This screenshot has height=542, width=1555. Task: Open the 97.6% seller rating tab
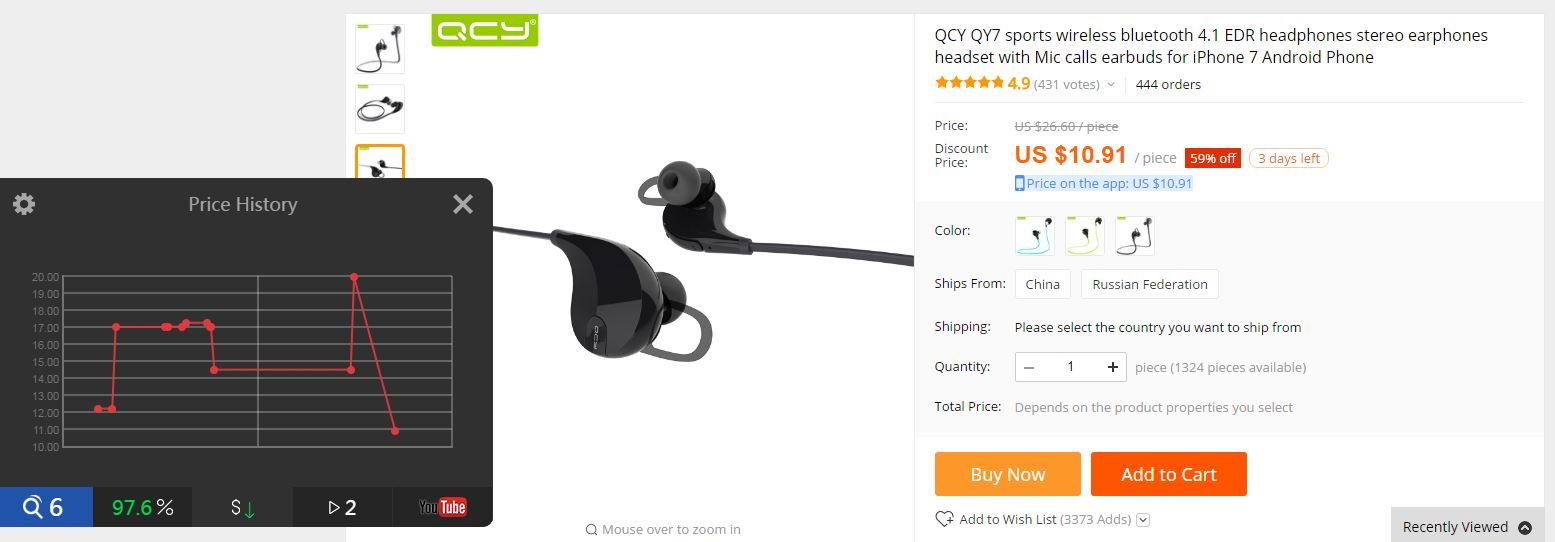pos(142,507)
